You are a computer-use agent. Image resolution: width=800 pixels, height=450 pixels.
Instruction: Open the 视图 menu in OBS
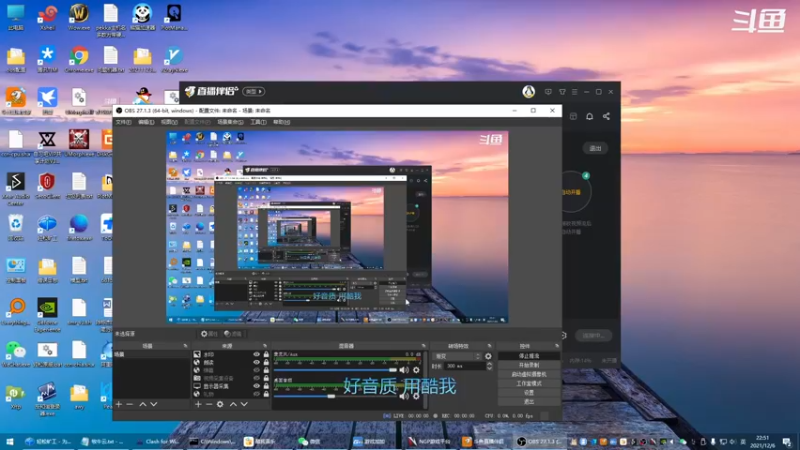(169, 122)
